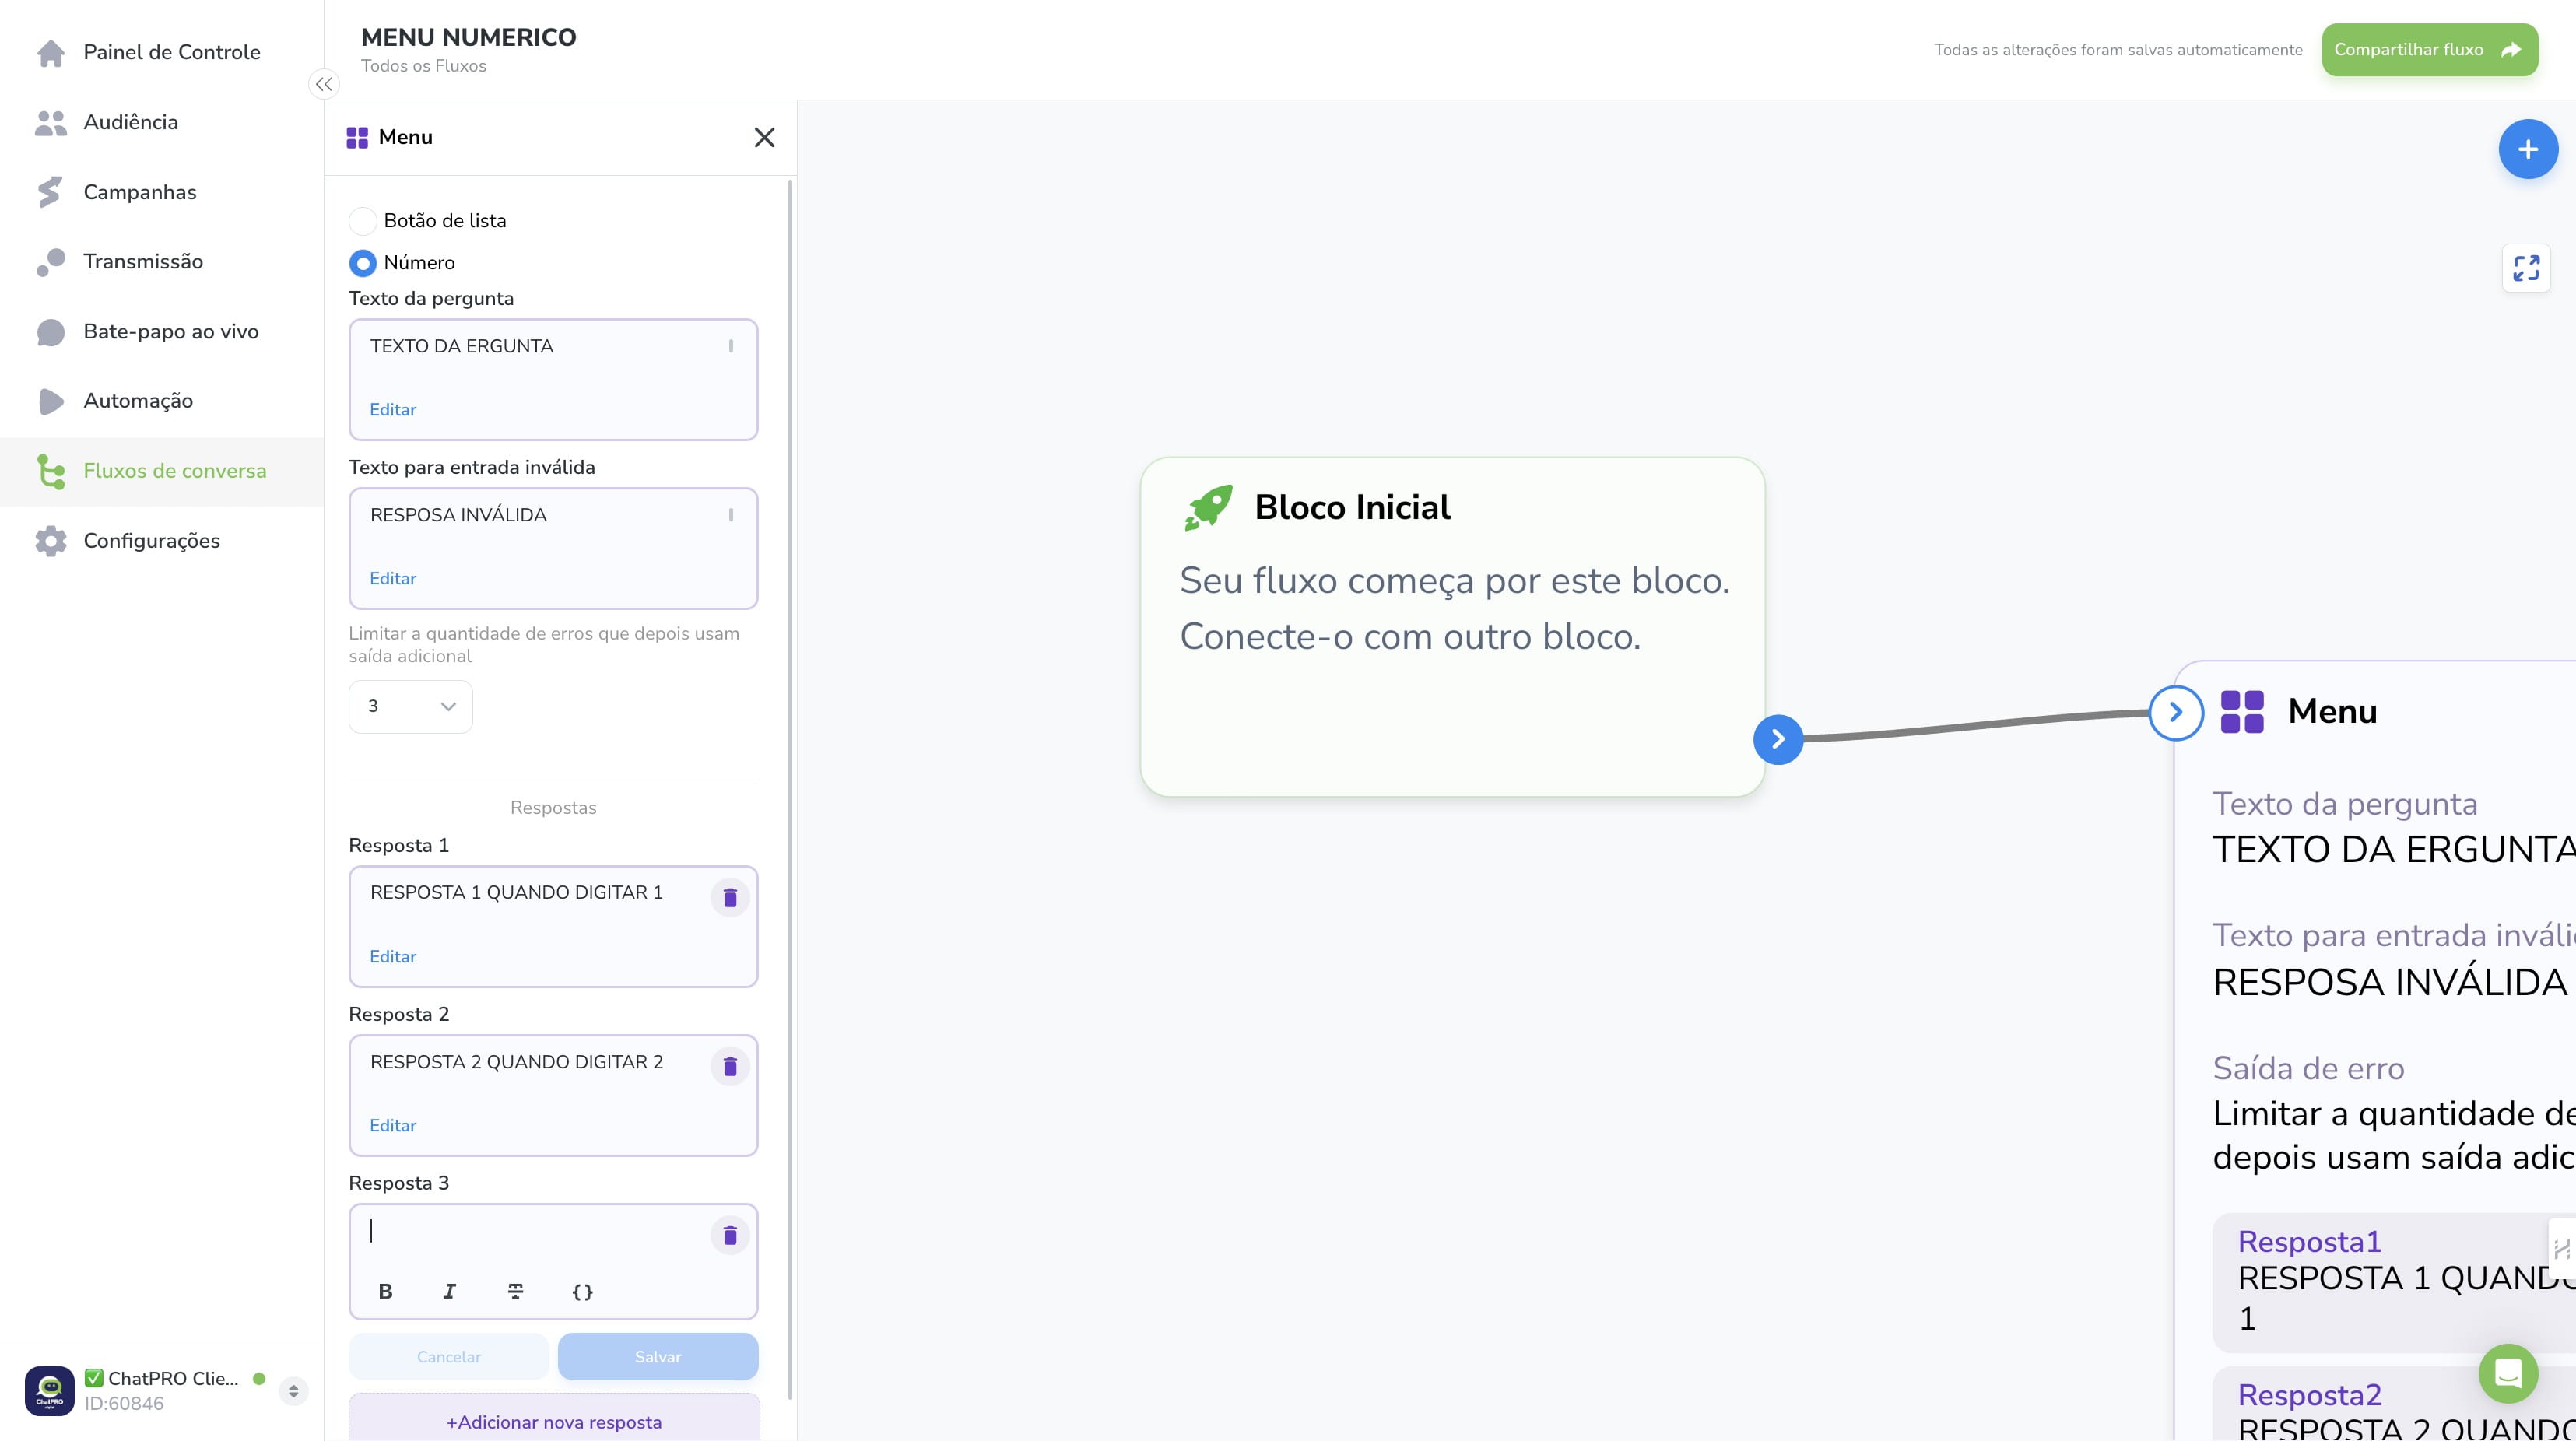Select the Número radio option
Viewport: 2576px width, 1441px height.
click(x=362, y=263)
